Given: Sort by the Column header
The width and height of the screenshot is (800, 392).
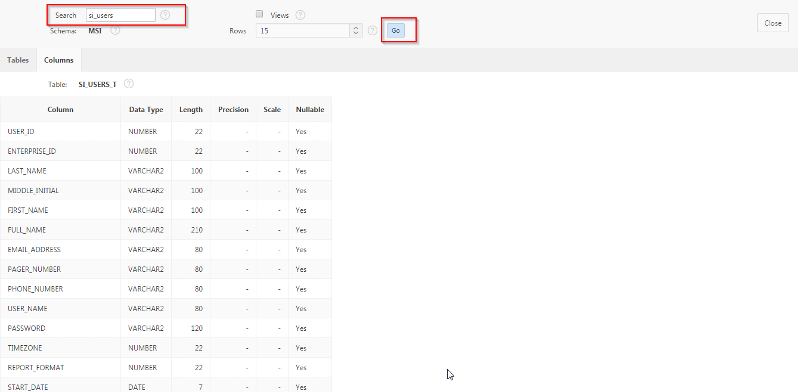Looking at the screenshot, I should point(60,110).
